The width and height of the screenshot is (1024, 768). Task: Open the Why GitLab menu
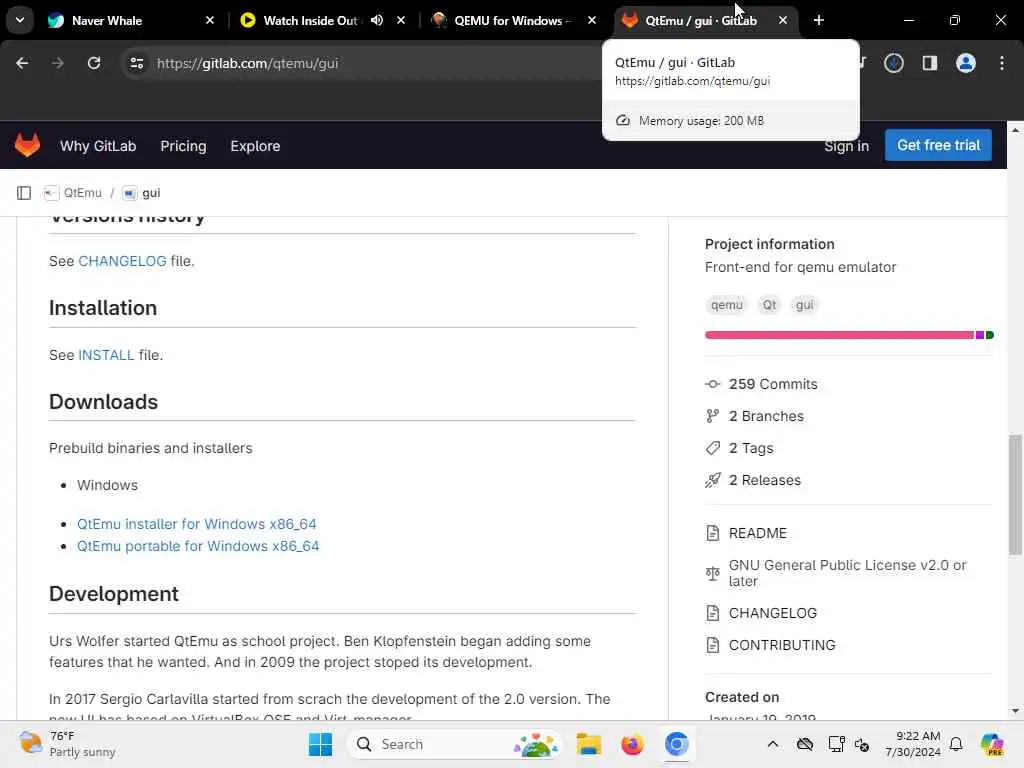[x=98, y=146]
